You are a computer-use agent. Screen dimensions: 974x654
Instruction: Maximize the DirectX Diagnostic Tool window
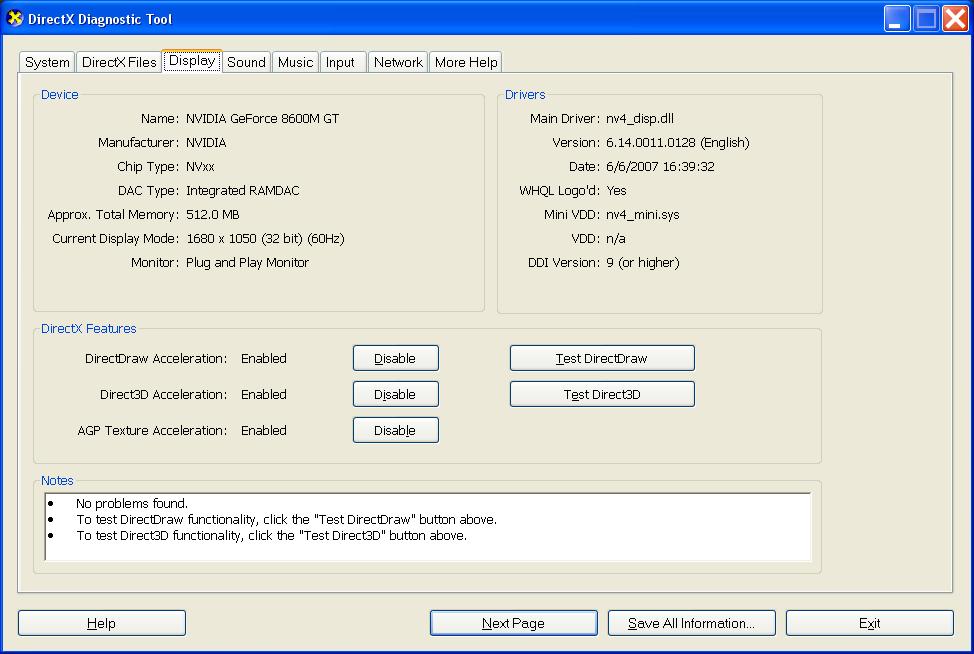[926, 19]
